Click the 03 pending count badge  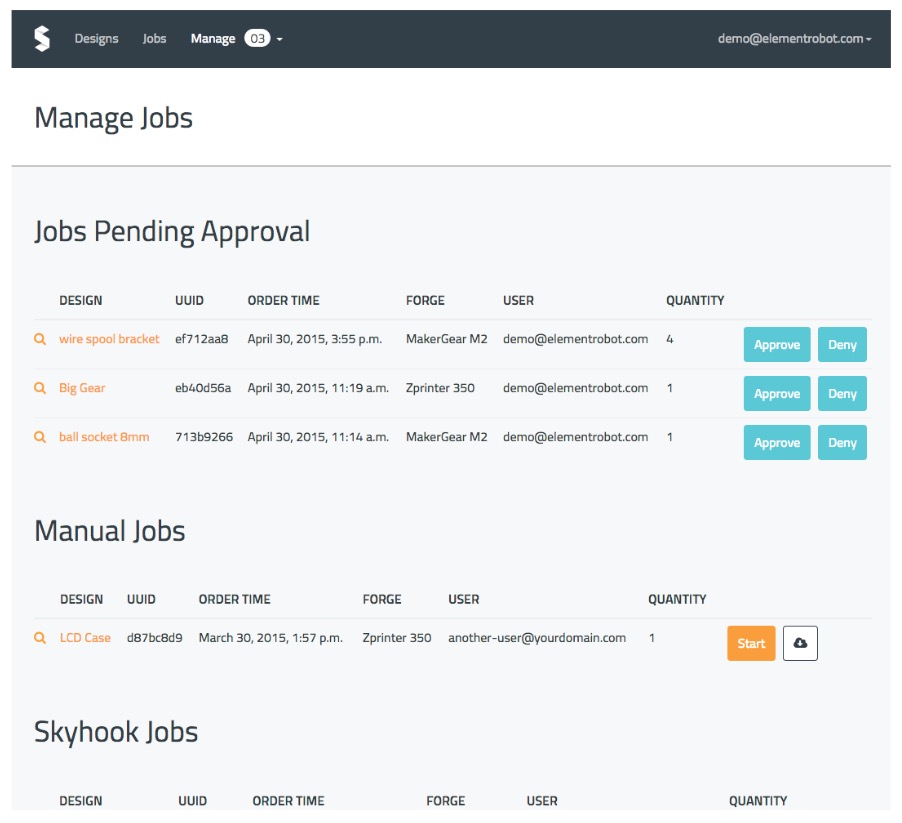coord(257,39)
